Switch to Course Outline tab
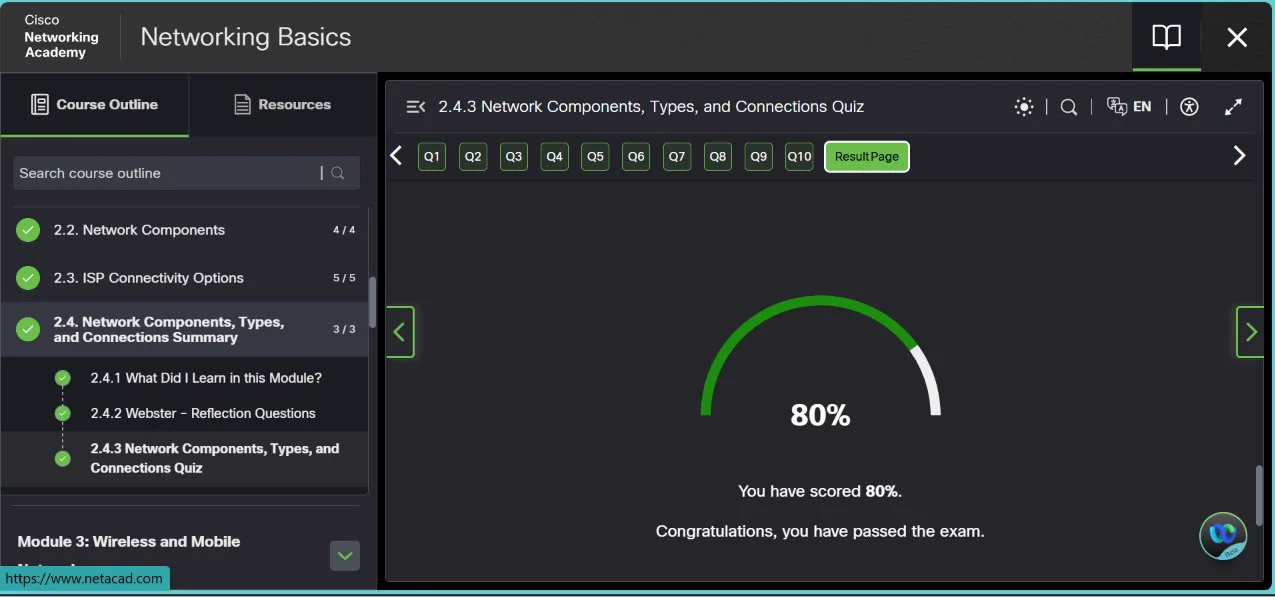This screenshot has height=597, width=1275. (95, 104)
